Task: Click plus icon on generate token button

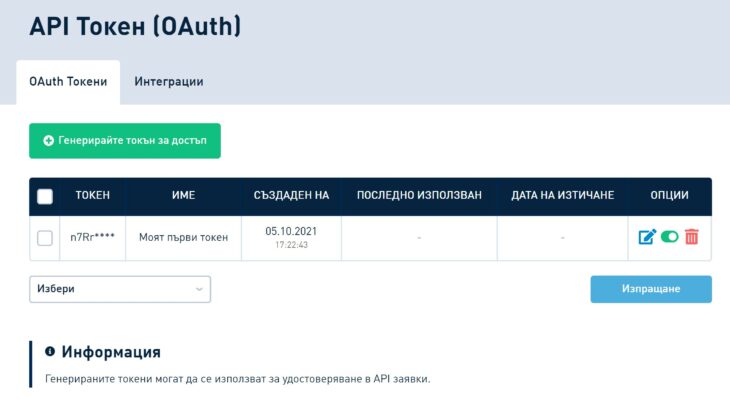Action: tap(48, 141)
